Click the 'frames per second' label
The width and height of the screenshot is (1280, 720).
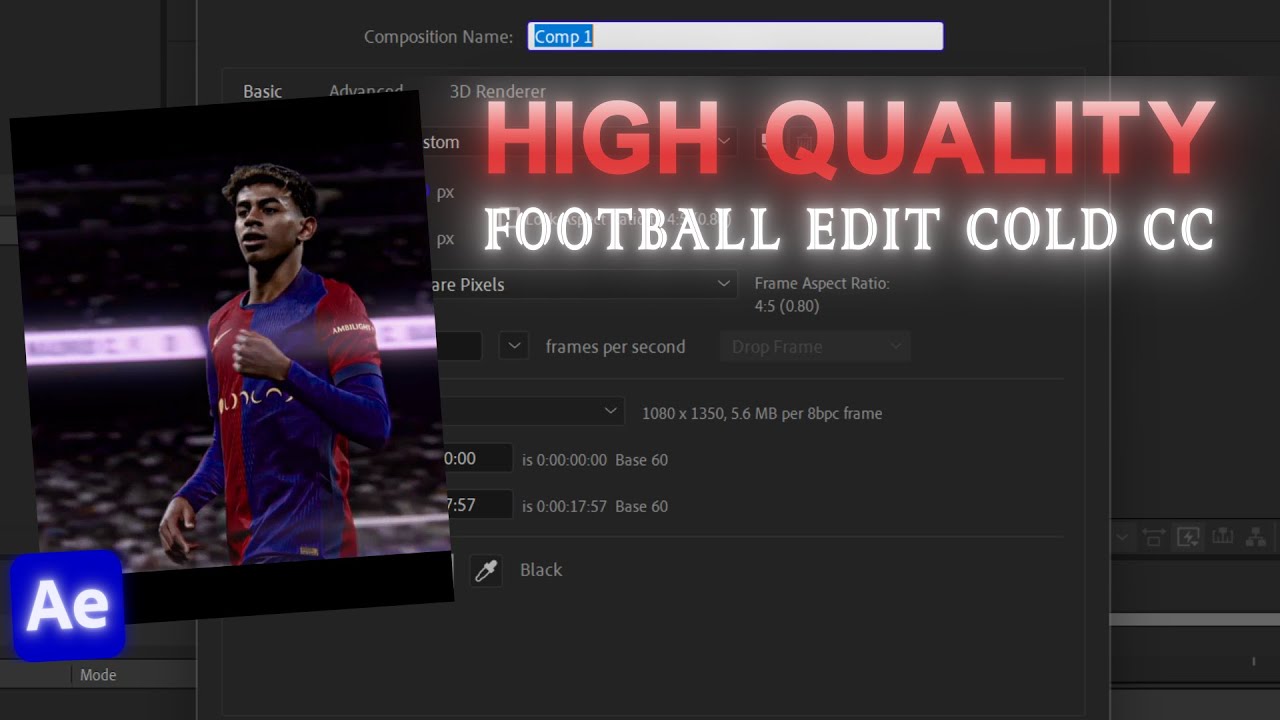pos(615,347)
